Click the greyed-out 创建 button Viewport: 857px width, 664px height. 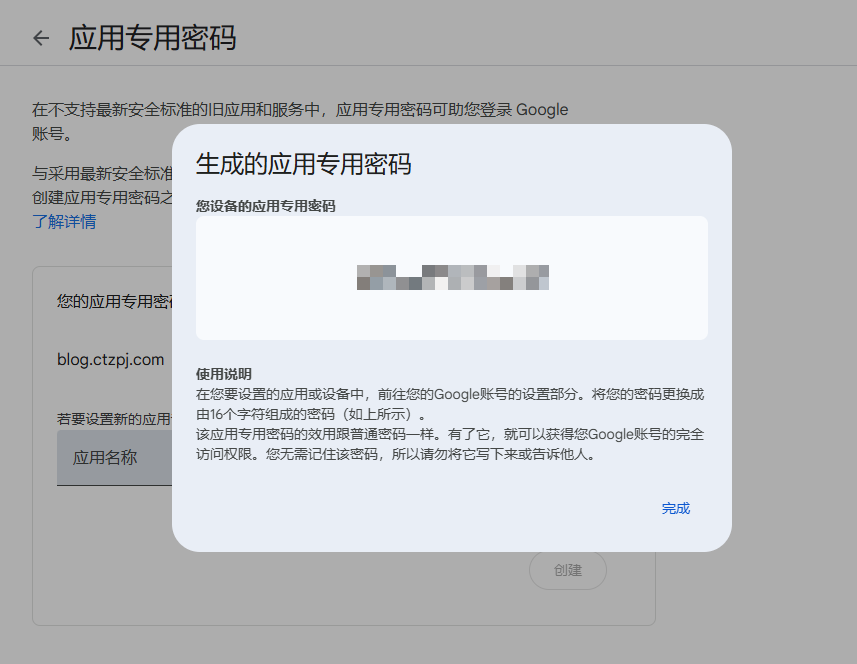567,570
